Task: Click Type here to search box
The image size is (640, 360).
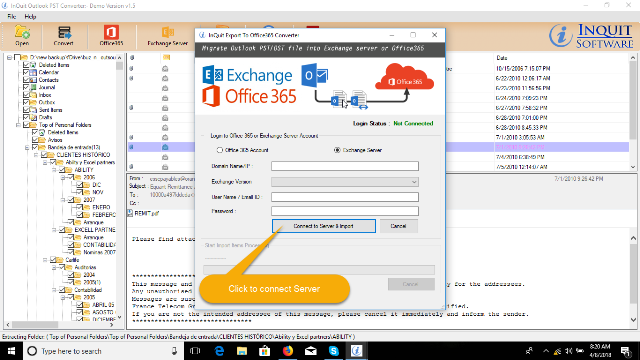Action: coord(102,351)
